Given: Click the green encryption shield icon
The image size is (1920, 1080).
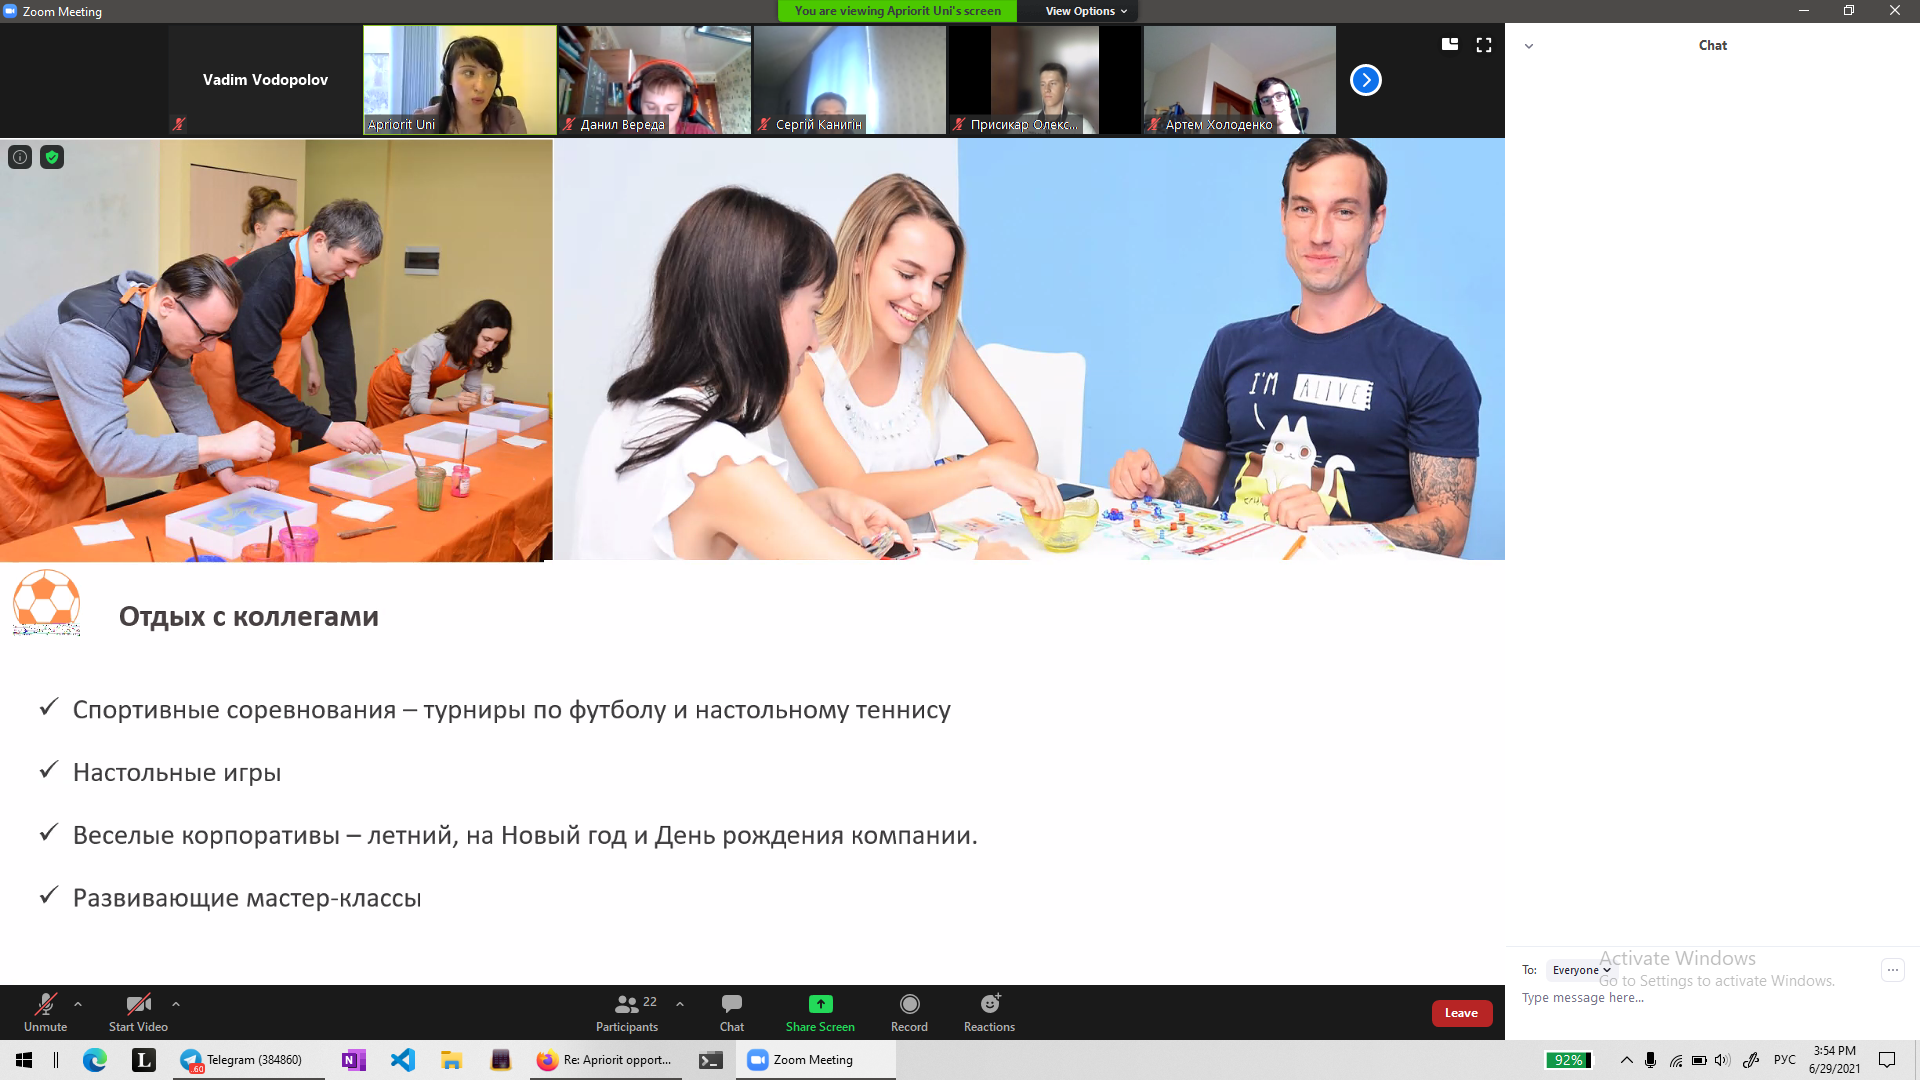Looking at the screenshot, I should (52, 157).
